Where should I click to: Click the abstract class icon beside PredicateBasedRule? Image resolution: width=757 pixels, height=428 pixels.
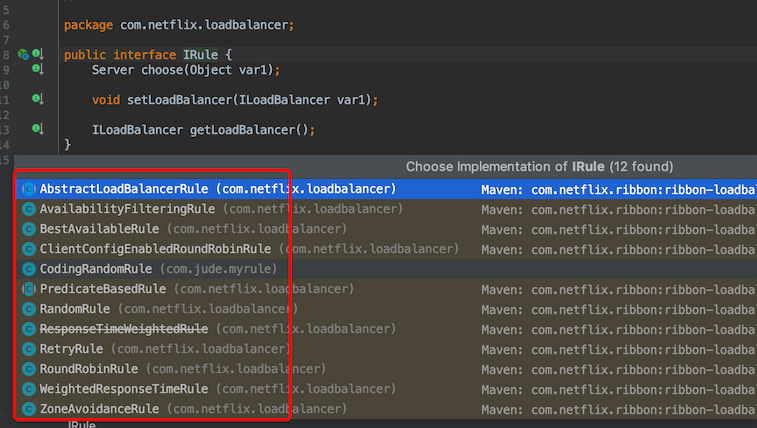29,289
